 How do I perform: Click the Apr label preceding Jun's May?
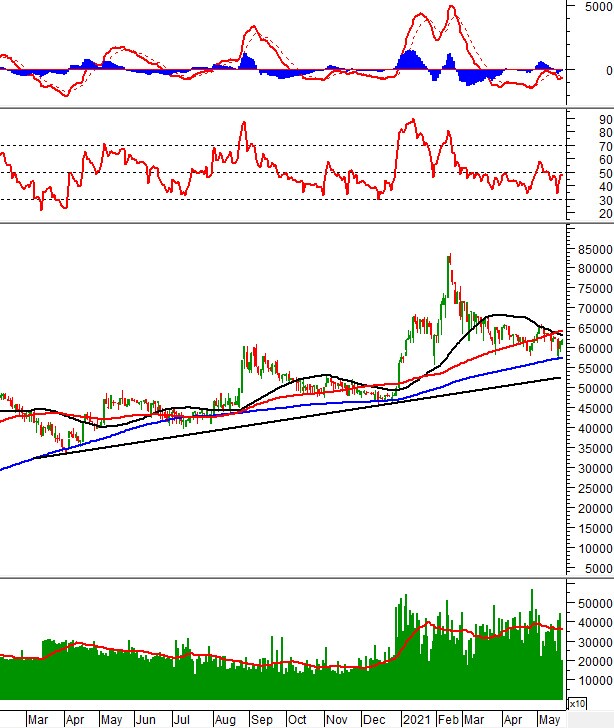pos(74,720)
